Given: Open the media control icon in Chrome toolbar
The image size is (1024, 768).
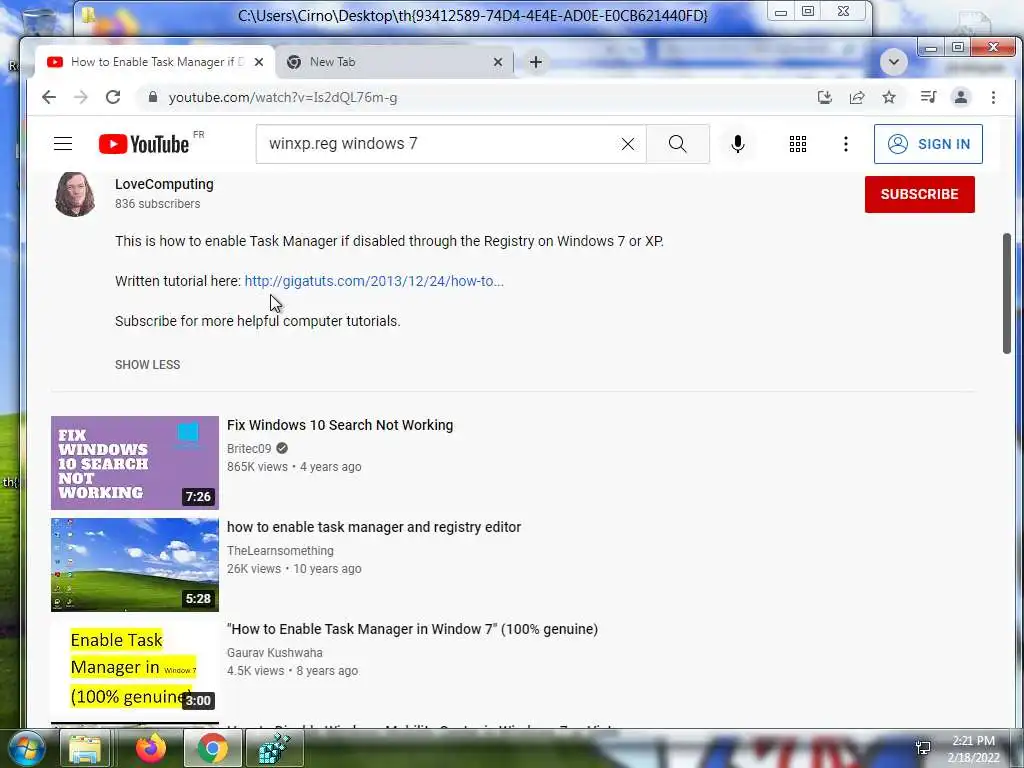Looking at the screenshot, I should click(928, 97).
